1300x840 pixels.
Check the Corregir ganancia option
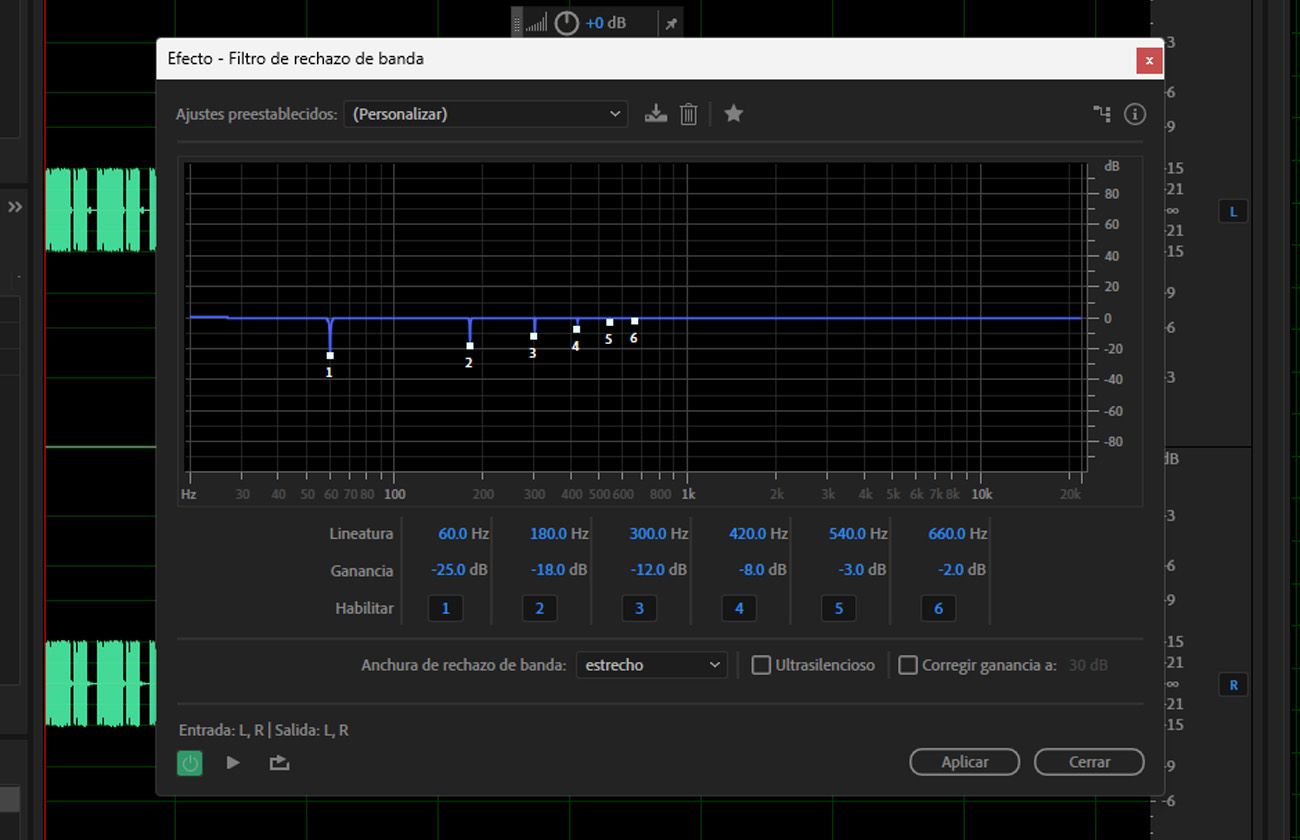point(908,664)
